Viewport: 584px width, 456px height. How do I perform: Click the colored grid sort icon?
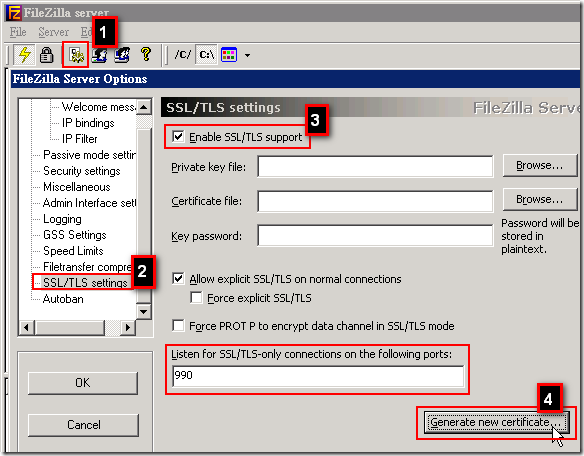point(229,55)
